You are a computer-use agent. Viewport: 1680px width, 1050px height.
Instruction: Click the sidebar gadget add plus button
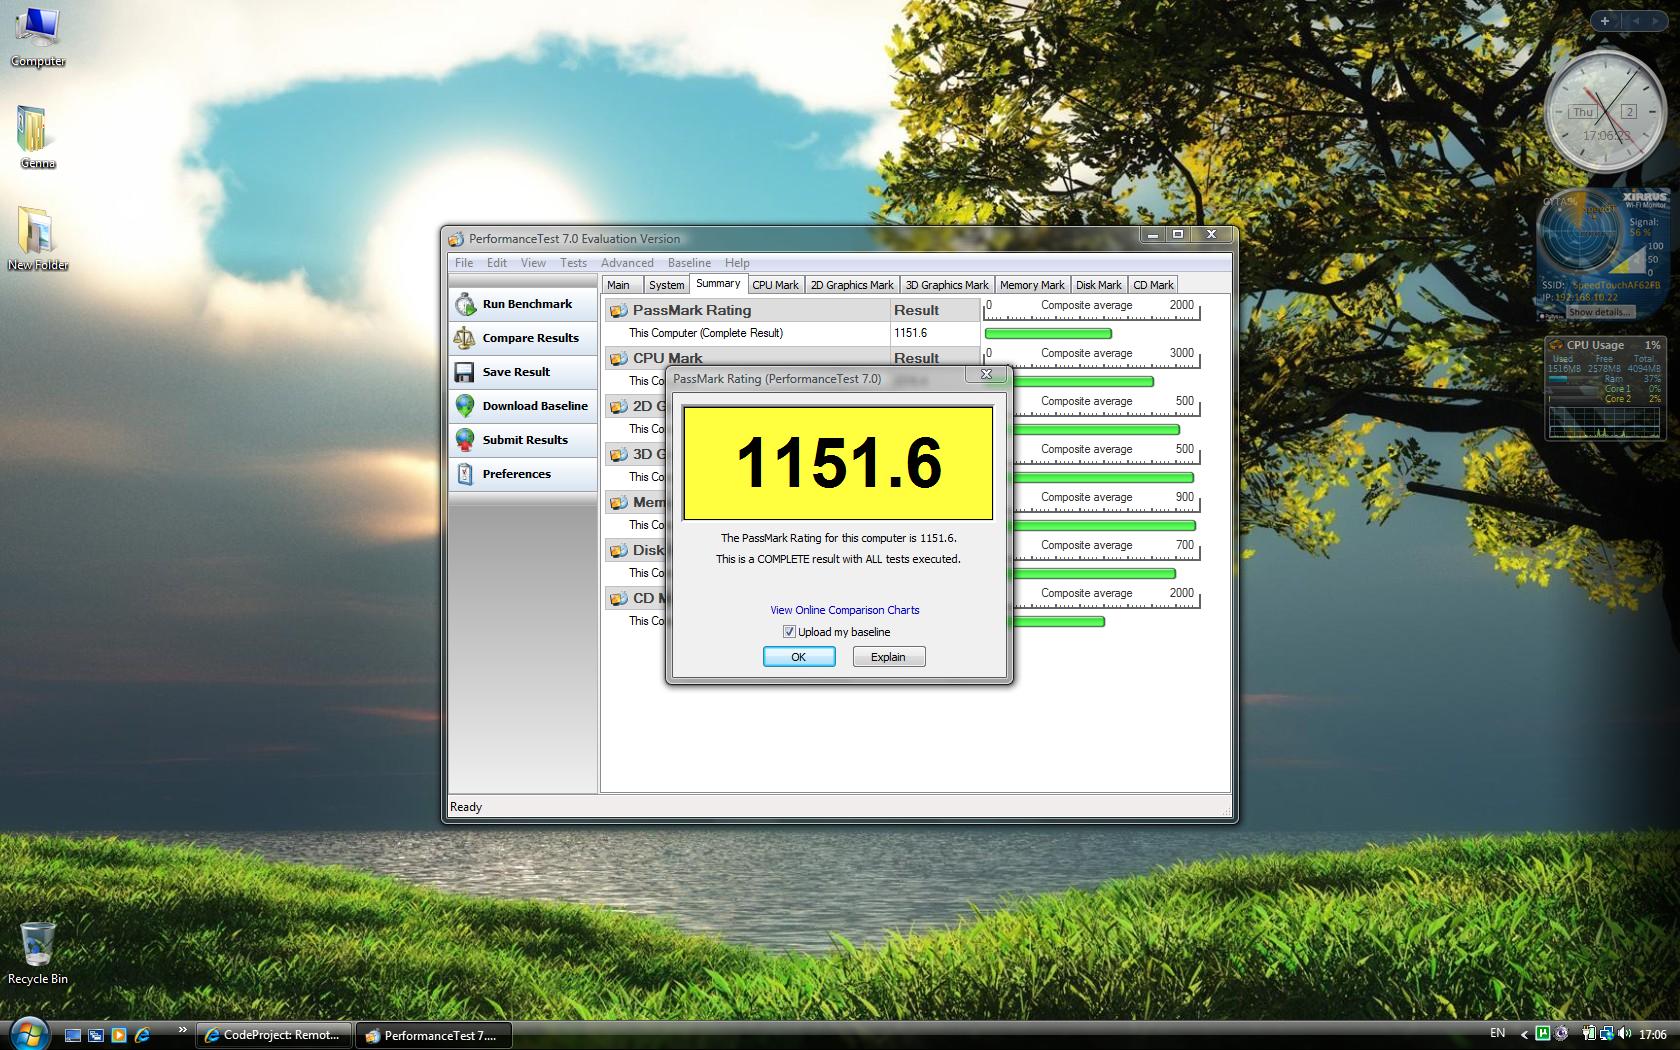pos(1605,20)
